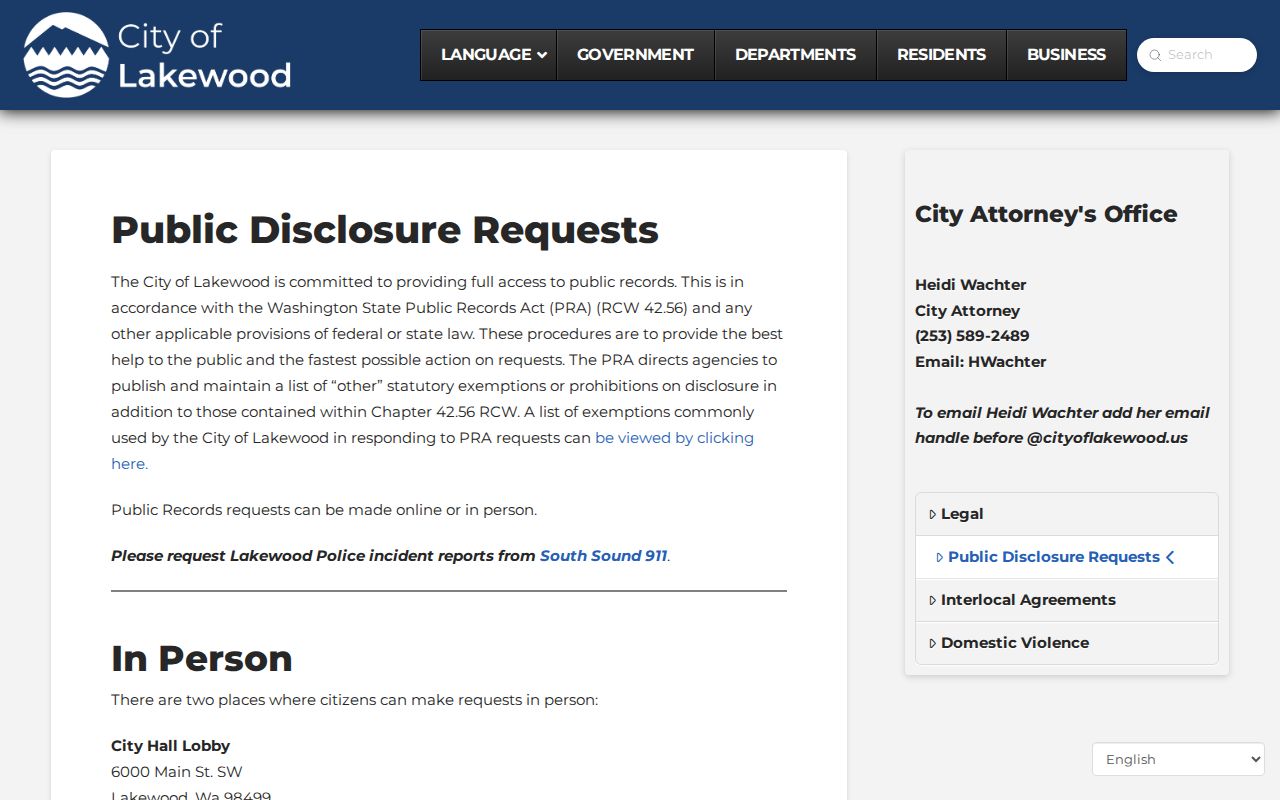Click the City Hall Lobby label
Image resolution: width=1280 pixels, height=800 pixels.
click(170, 746)
